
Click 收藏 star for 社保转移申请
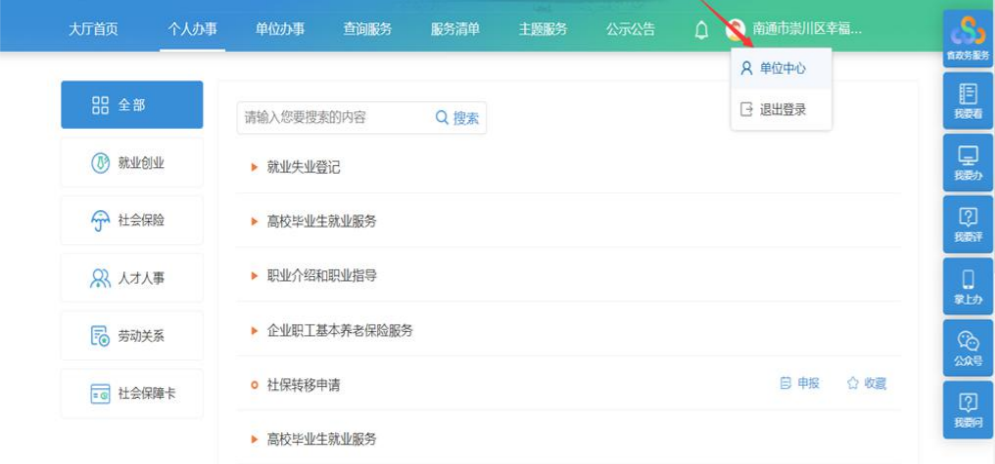(867, 383)
